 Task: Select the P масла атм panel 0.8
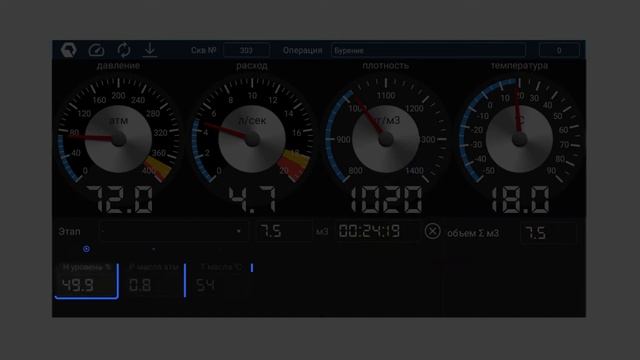[154, 280]
